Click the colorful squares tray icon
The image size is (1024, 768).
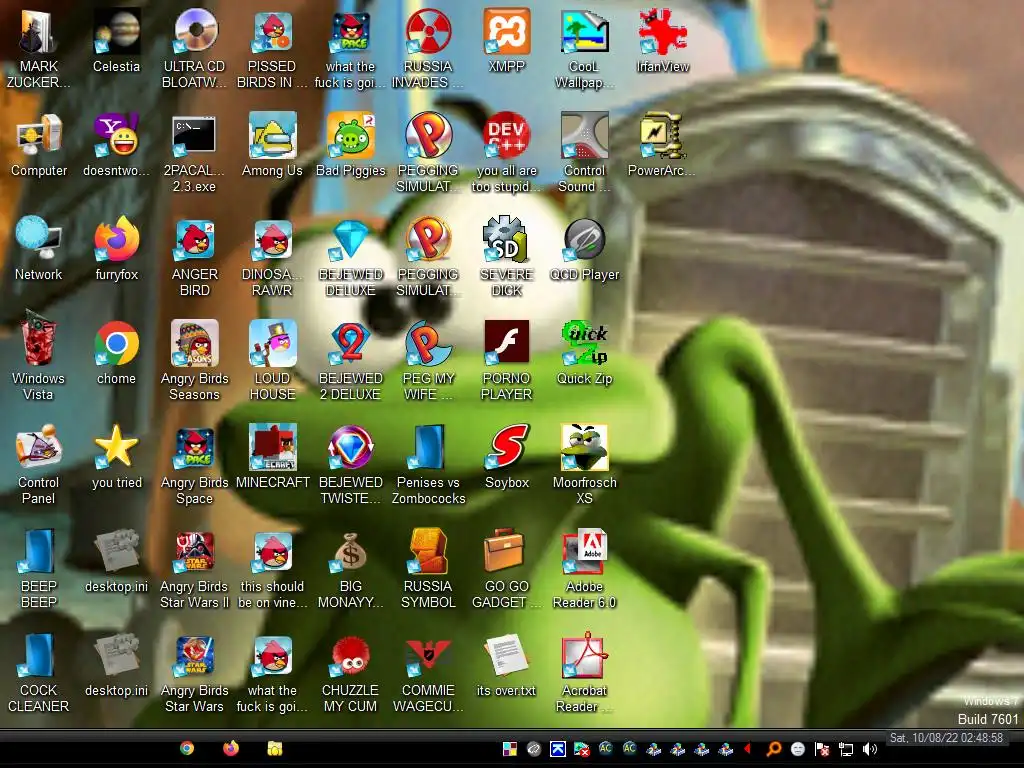click(510, 749)
